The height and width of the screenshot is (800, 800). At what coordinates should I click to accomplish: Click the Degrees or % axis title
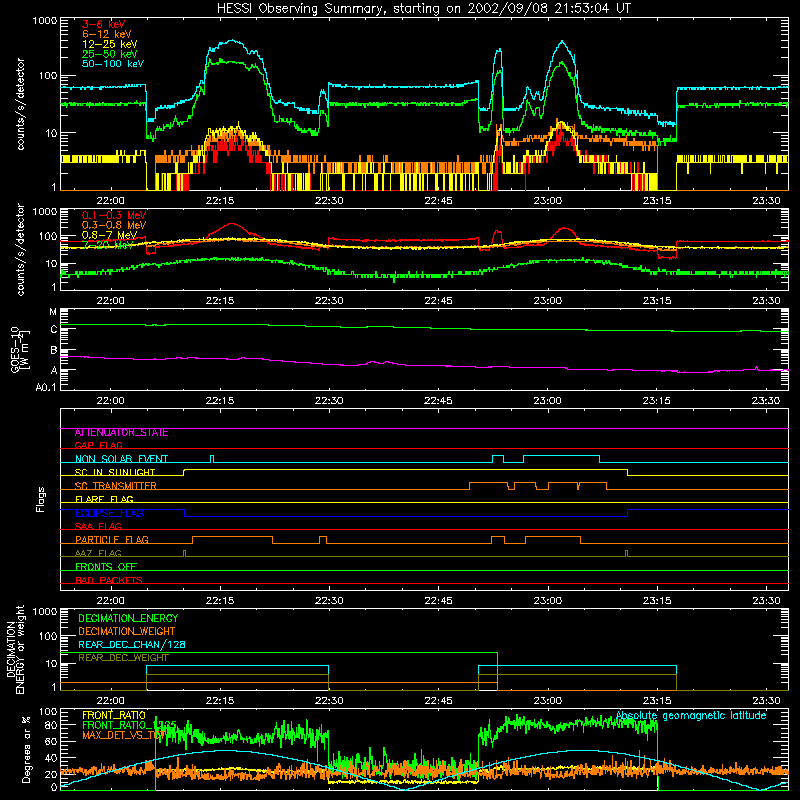(26, 749)
